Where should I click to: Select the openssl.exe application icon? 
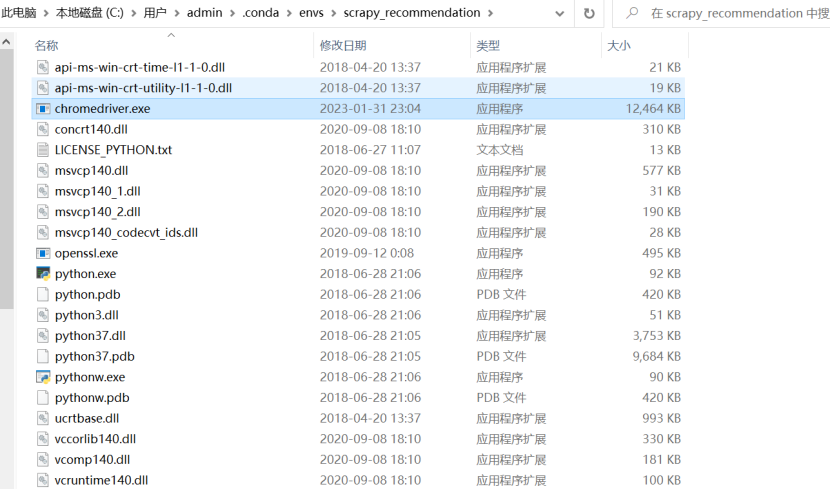tap(43, 253)
